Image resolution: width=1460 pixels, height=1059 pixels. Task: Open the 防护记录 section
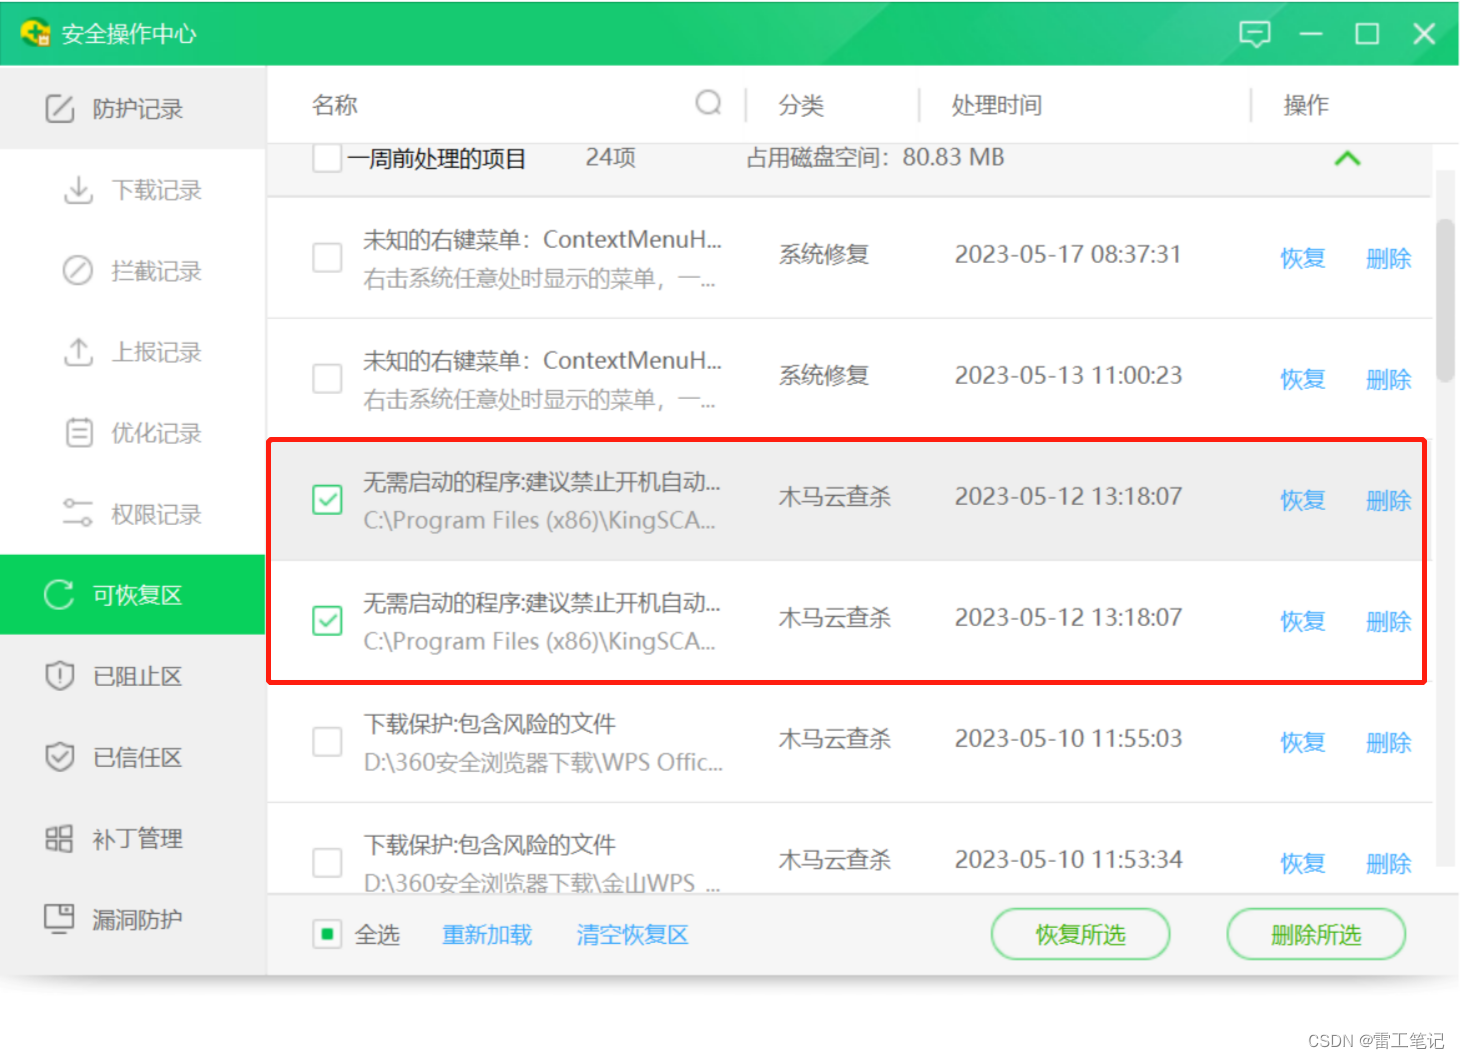[133, 108]
